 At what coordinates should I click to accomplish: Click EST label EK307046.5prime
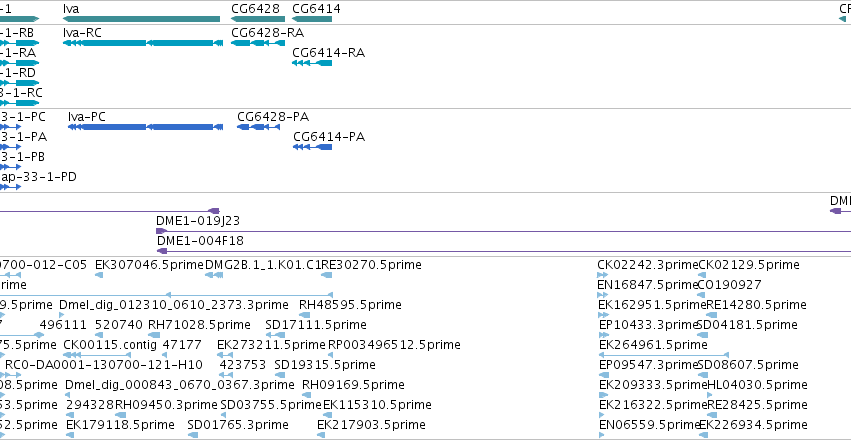(149, 265)
